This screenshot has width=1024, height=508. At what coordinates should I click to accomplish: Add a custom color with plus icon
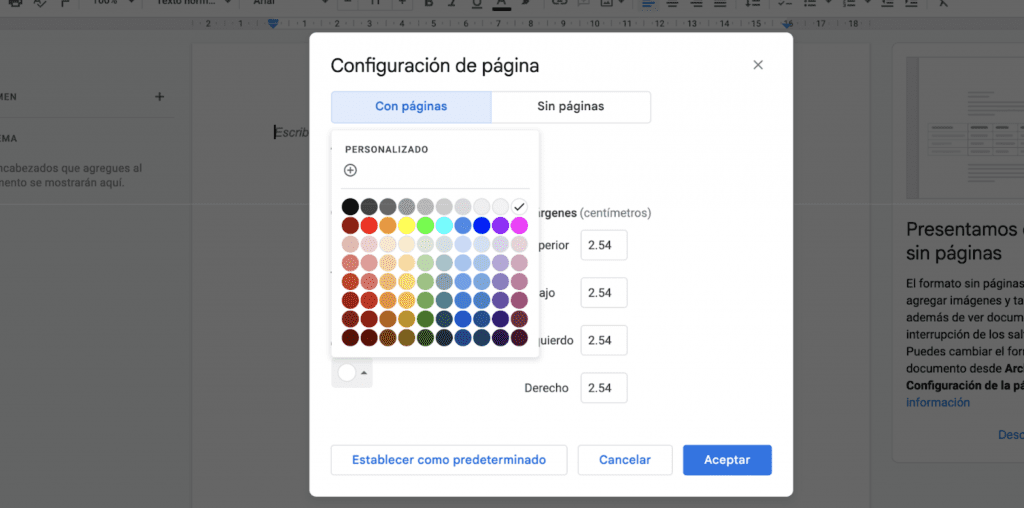click(x=350, y=171)
